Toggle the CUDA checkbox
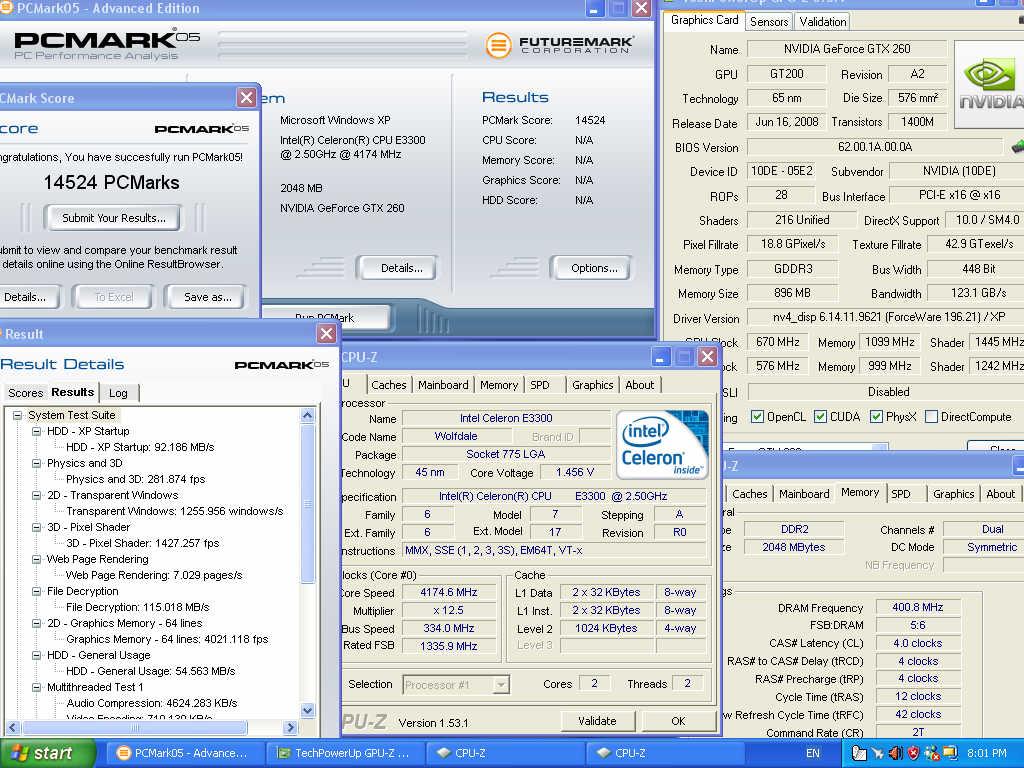 tap(820, 417)
